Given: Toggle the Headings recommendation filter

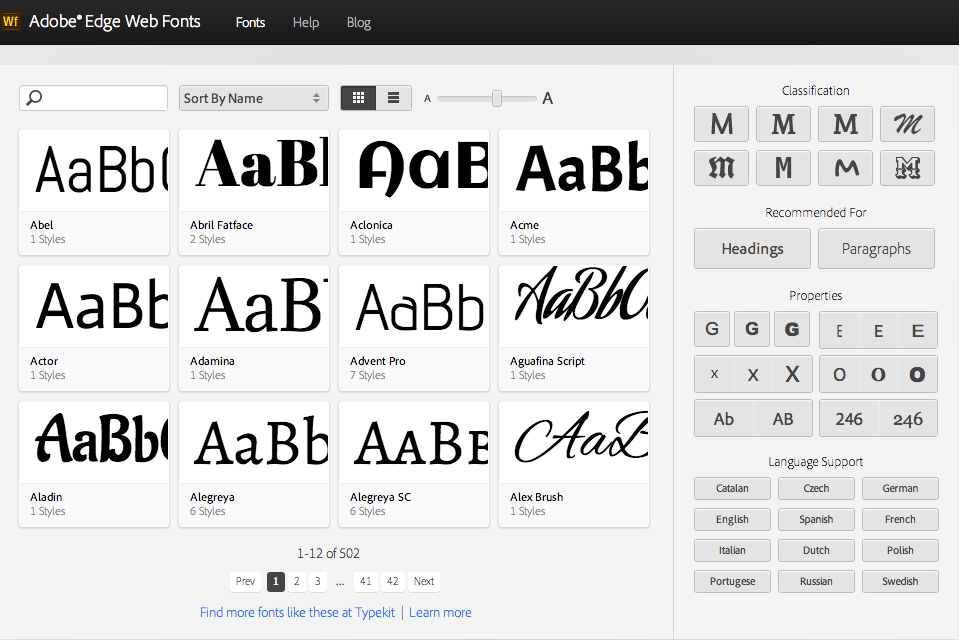Looking at the screenshot, I should pos(752,248).
